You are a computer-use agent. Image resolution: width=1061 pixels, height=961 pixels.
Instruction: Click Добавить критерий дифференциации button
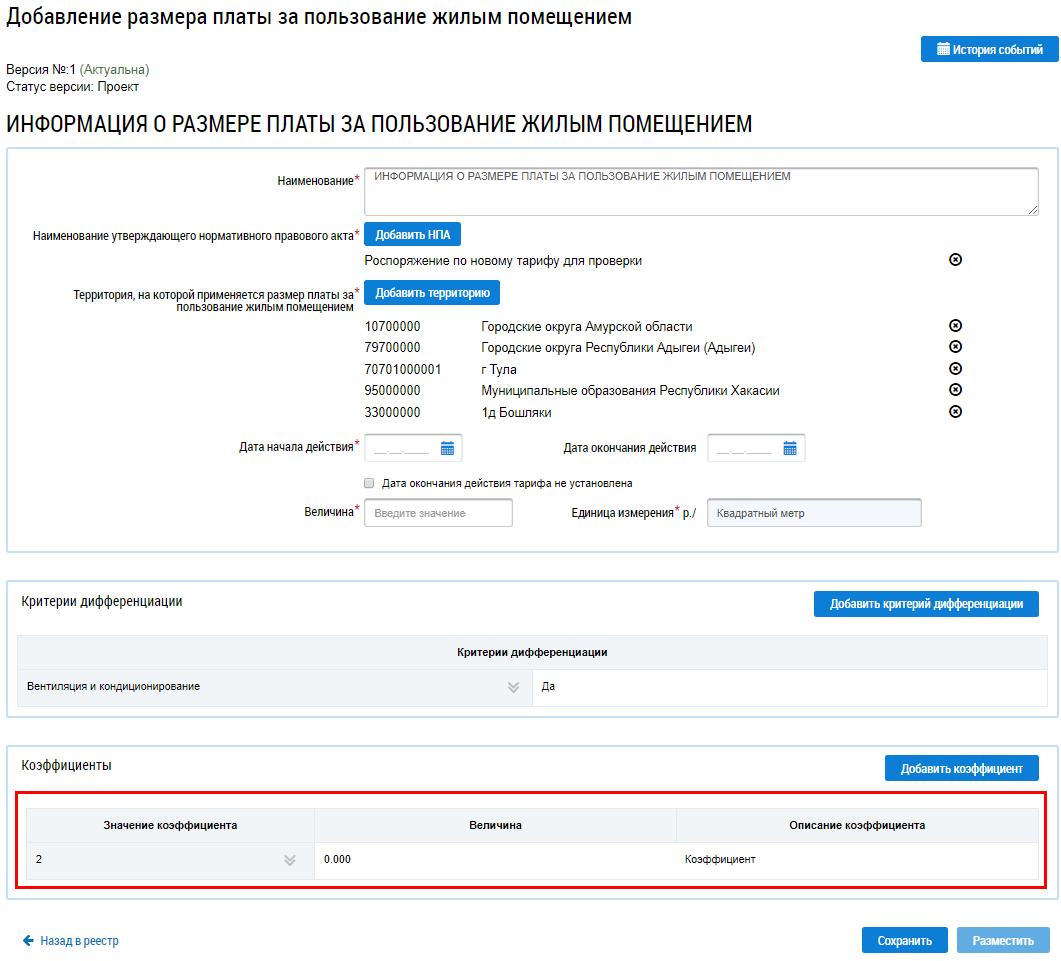tap(926, 604)
